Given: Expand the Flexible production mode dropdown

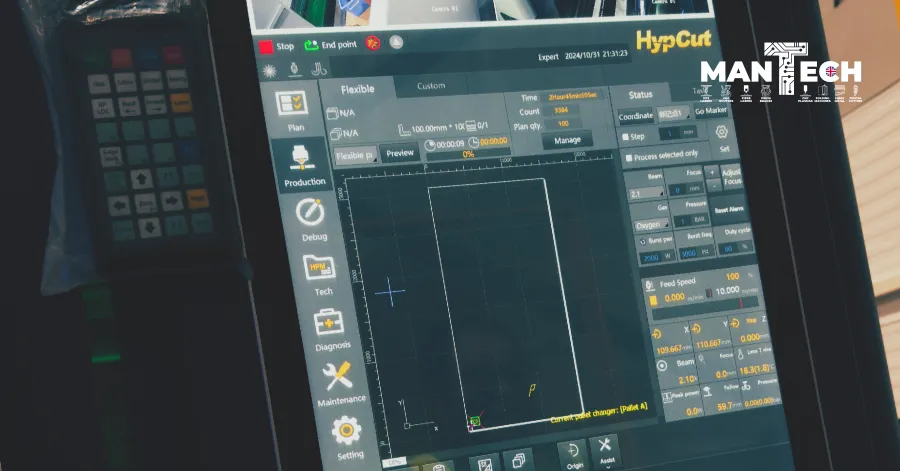Looking at the screenshot, I should pos(355,156).
